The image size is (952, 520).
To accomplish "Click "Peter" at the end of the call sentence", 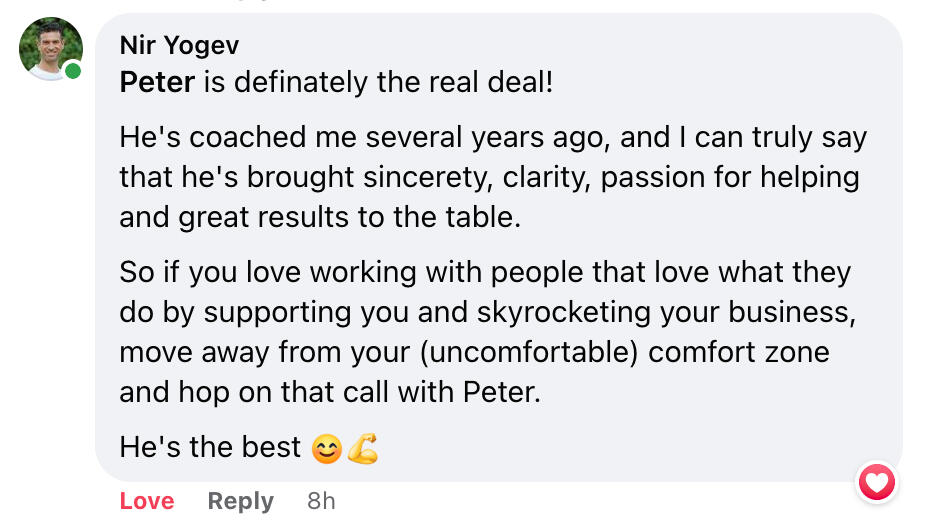I will tap(498, 392).
